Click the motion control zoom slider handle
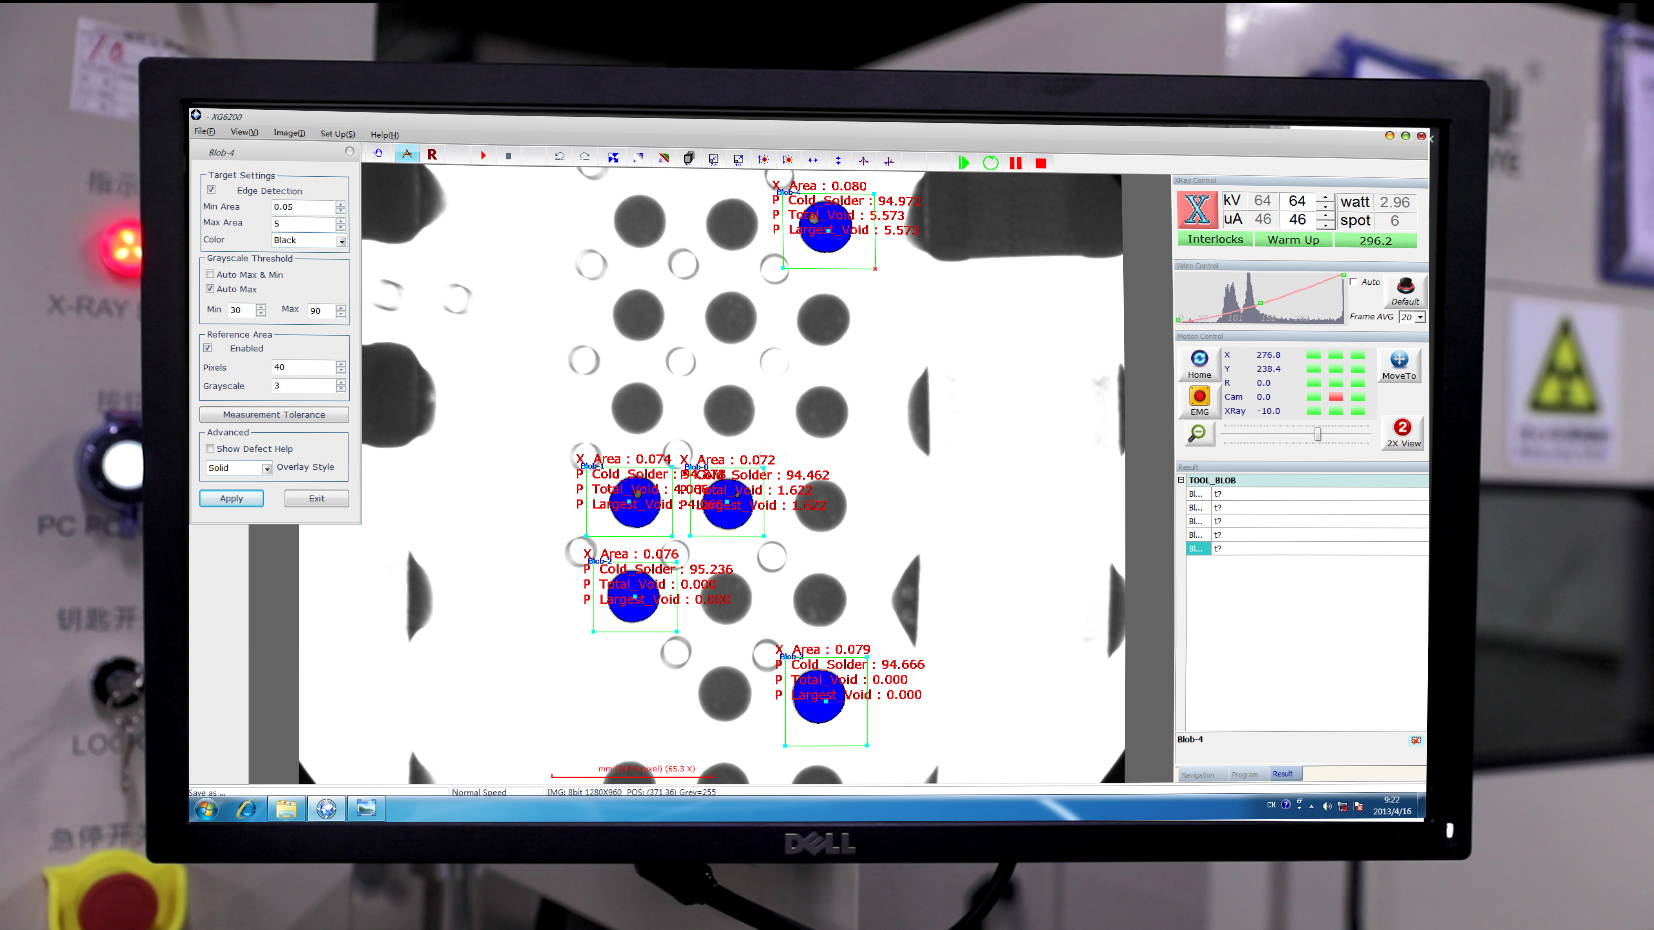 click(x=1317, y=434)
